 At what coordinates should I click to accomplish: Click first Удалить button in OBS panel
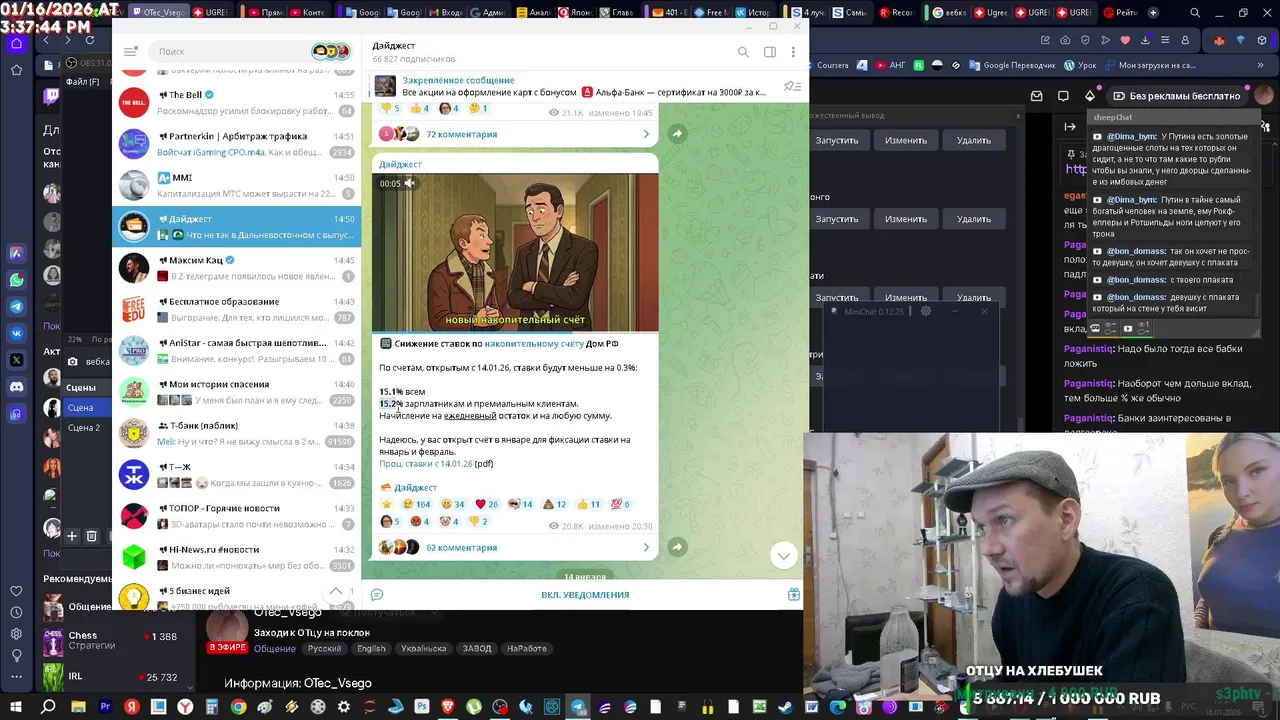pos(973,141)
